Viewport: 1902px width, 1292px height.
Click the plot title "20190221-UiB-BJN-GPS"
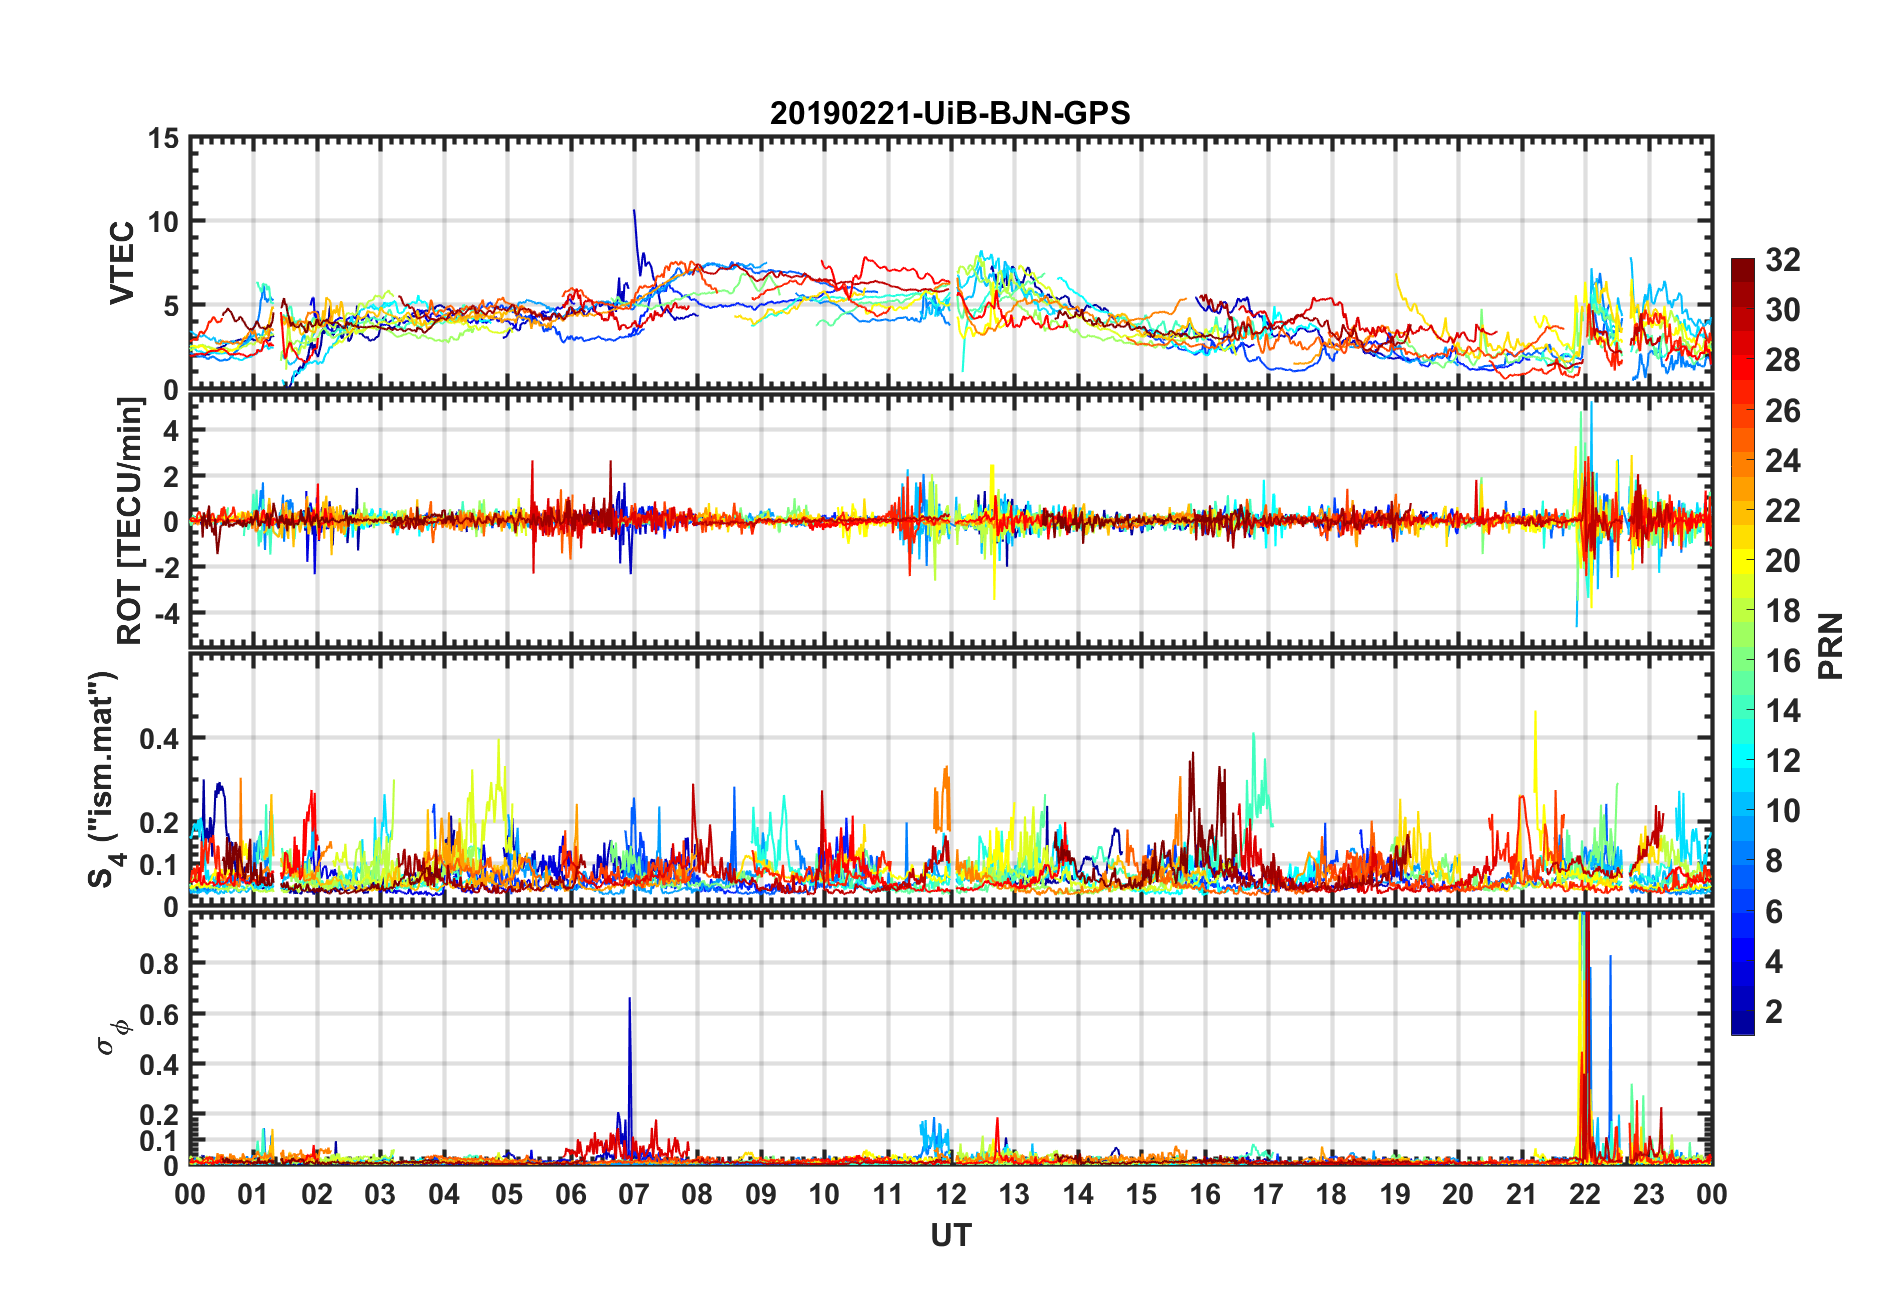click(950, 113)
